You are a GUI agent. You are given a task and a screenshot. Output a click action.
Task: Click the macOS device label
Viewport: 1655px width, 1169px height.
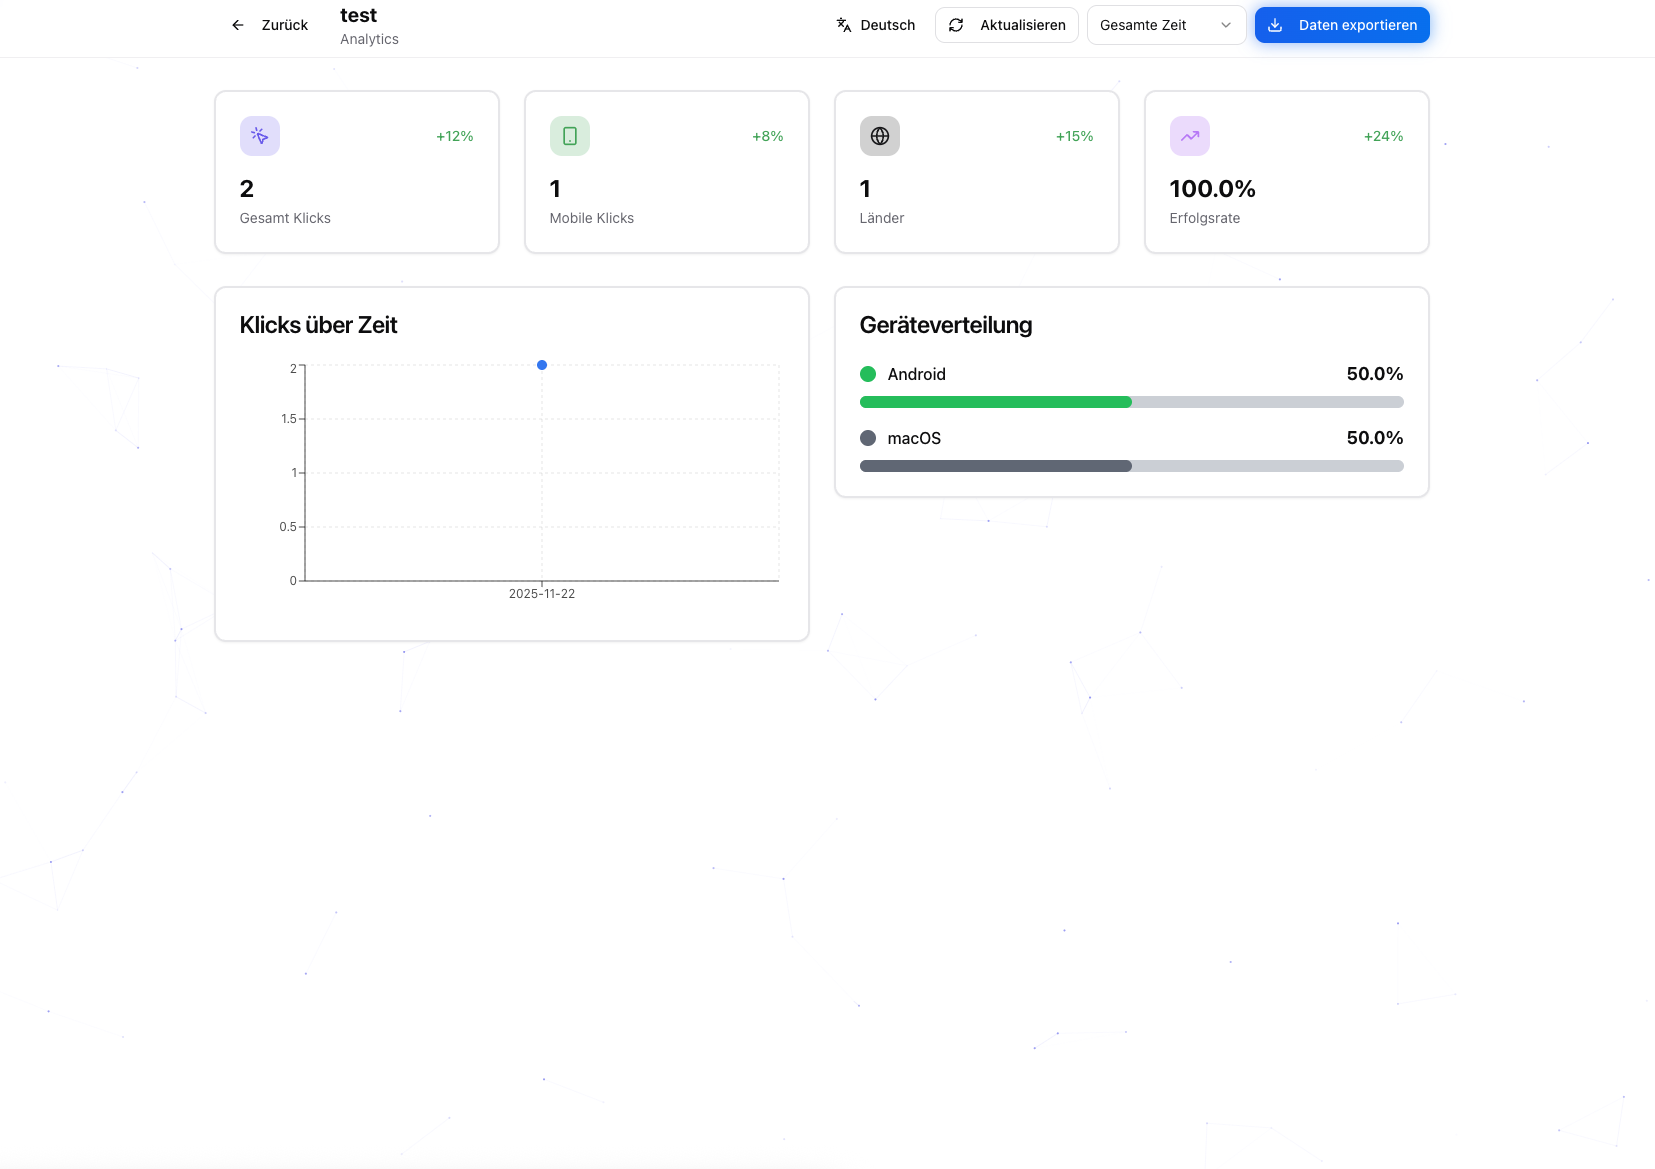pos(914,438)
